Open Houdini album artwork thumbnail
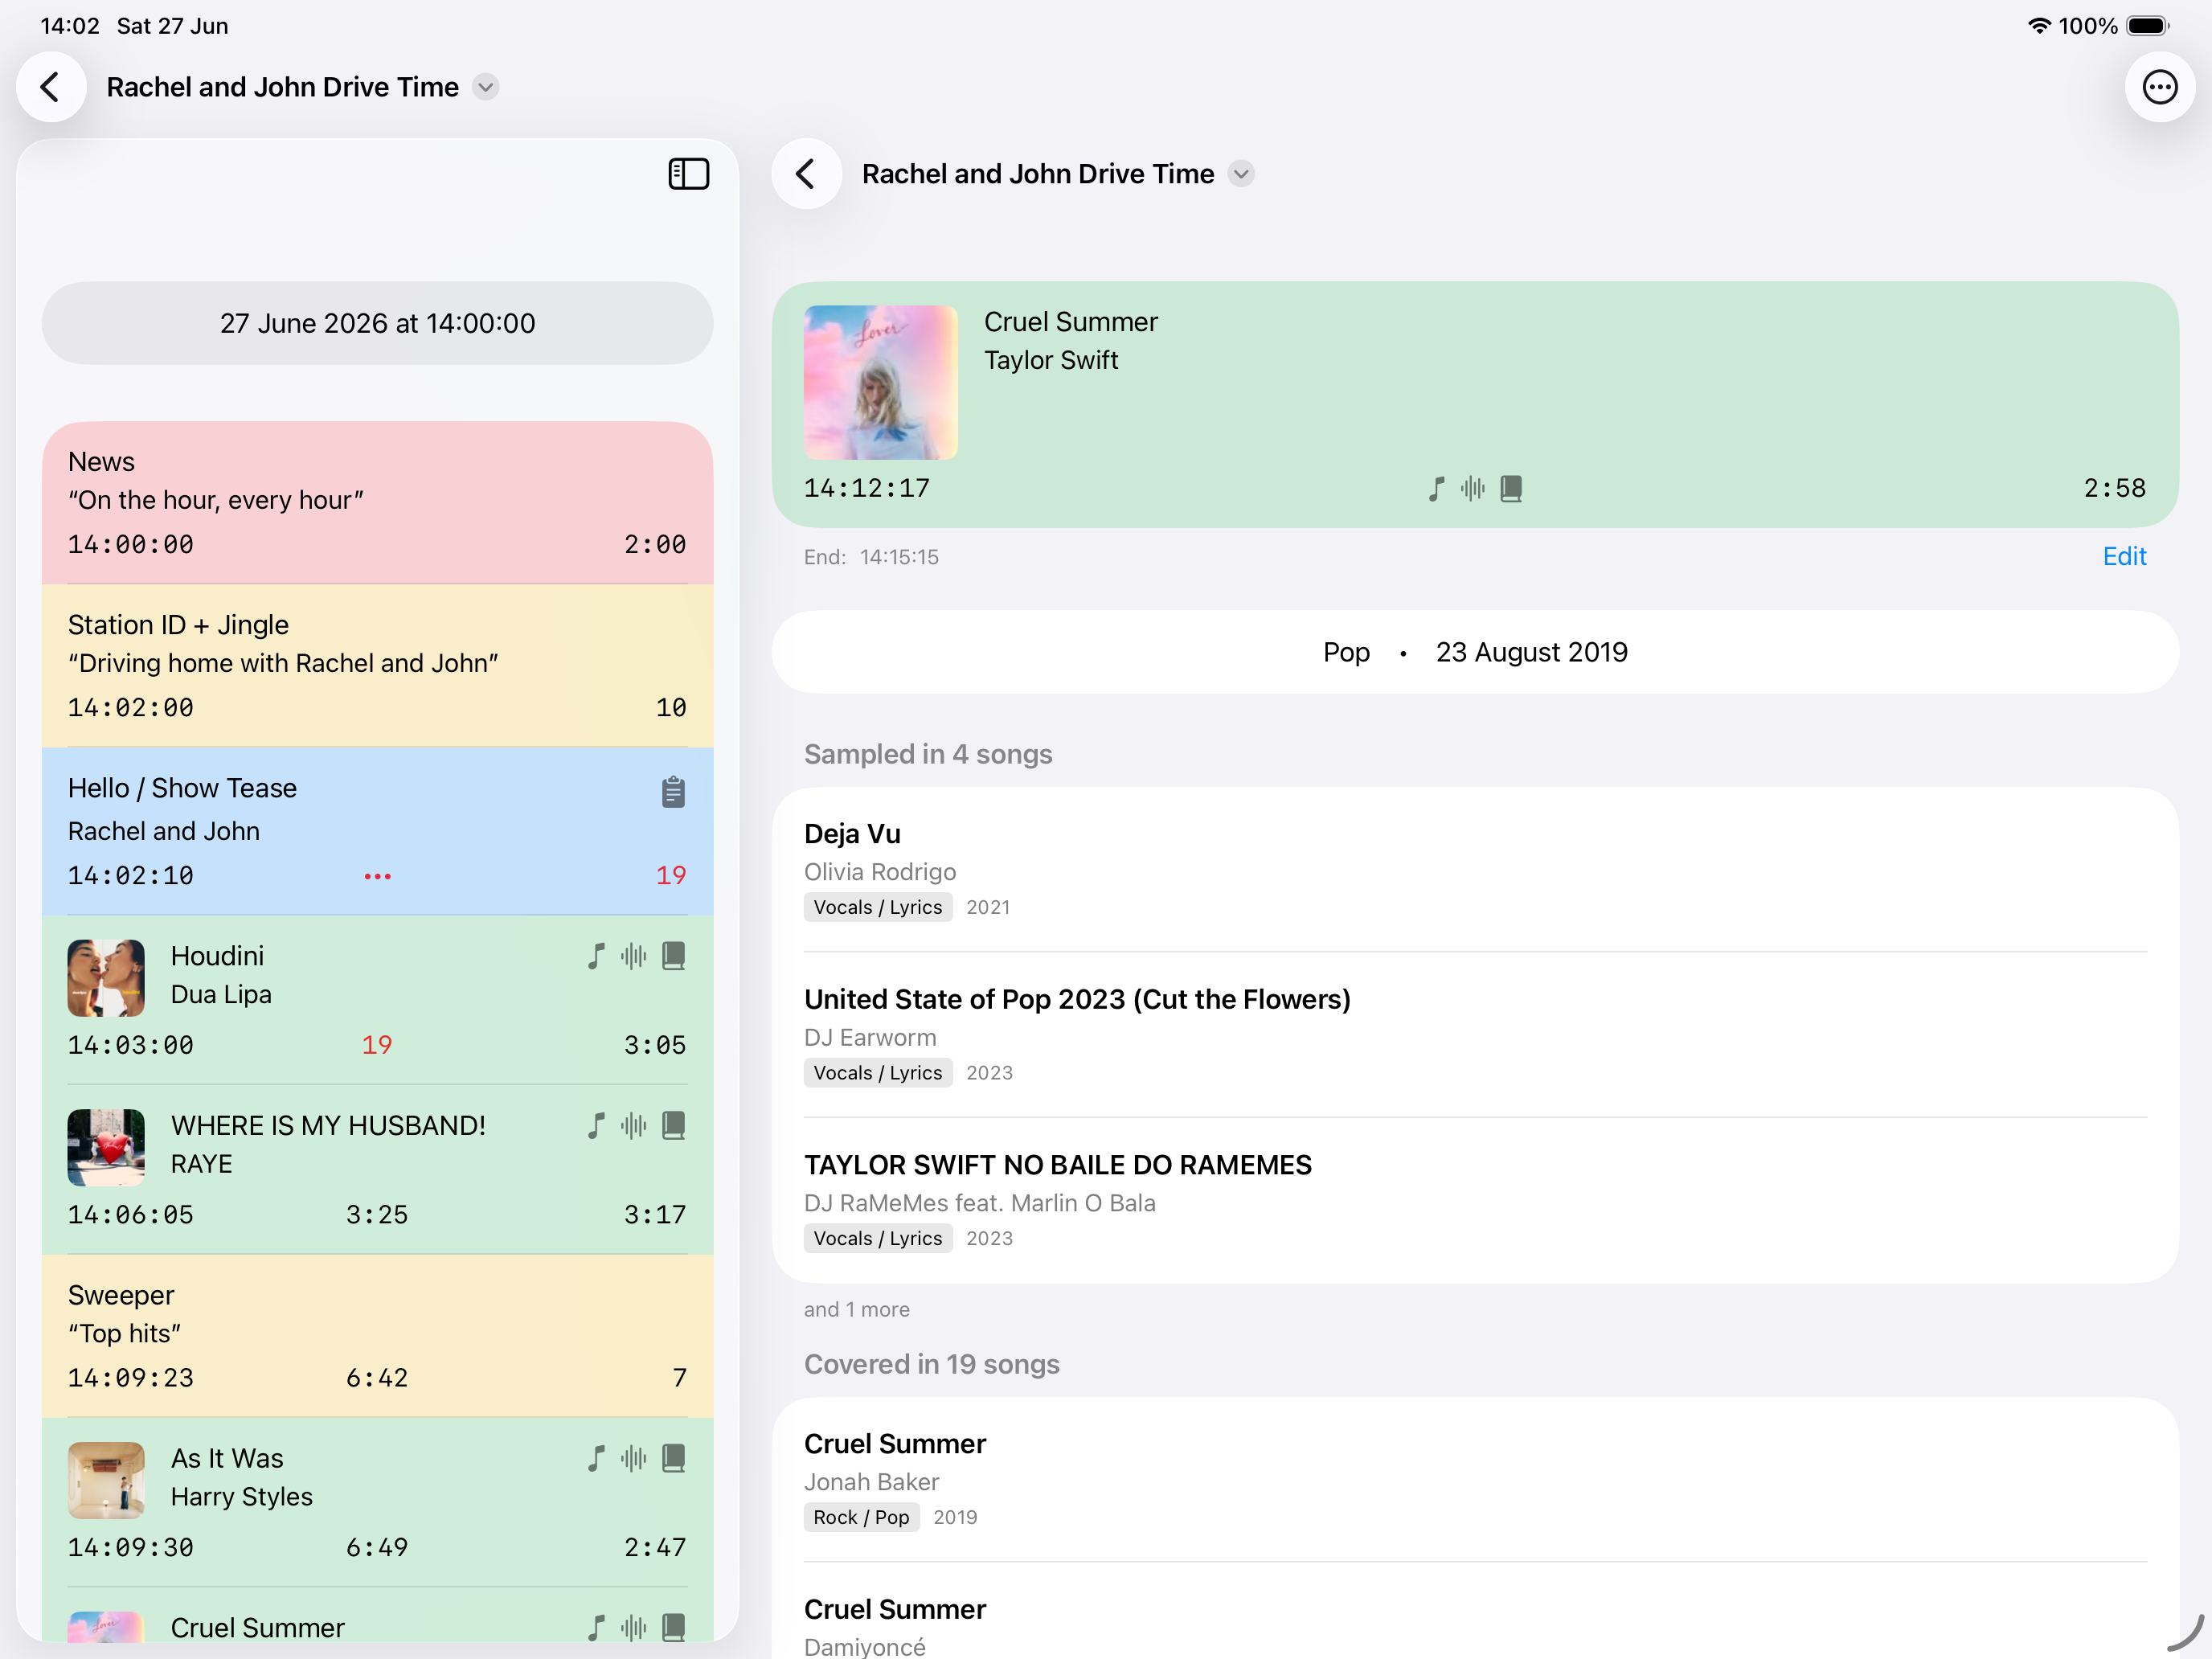The image size is (2212, 1659). [x=106, y=978]
